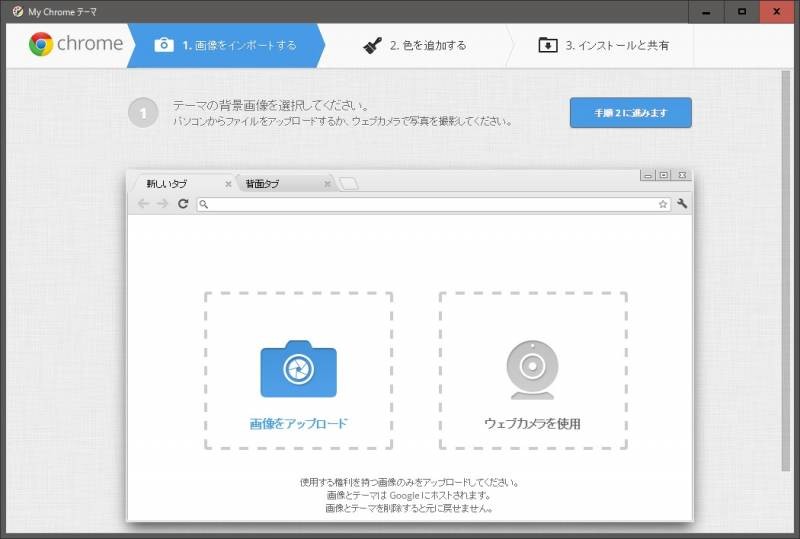Click the preview window minimize icon

click(x=648, y=176)
